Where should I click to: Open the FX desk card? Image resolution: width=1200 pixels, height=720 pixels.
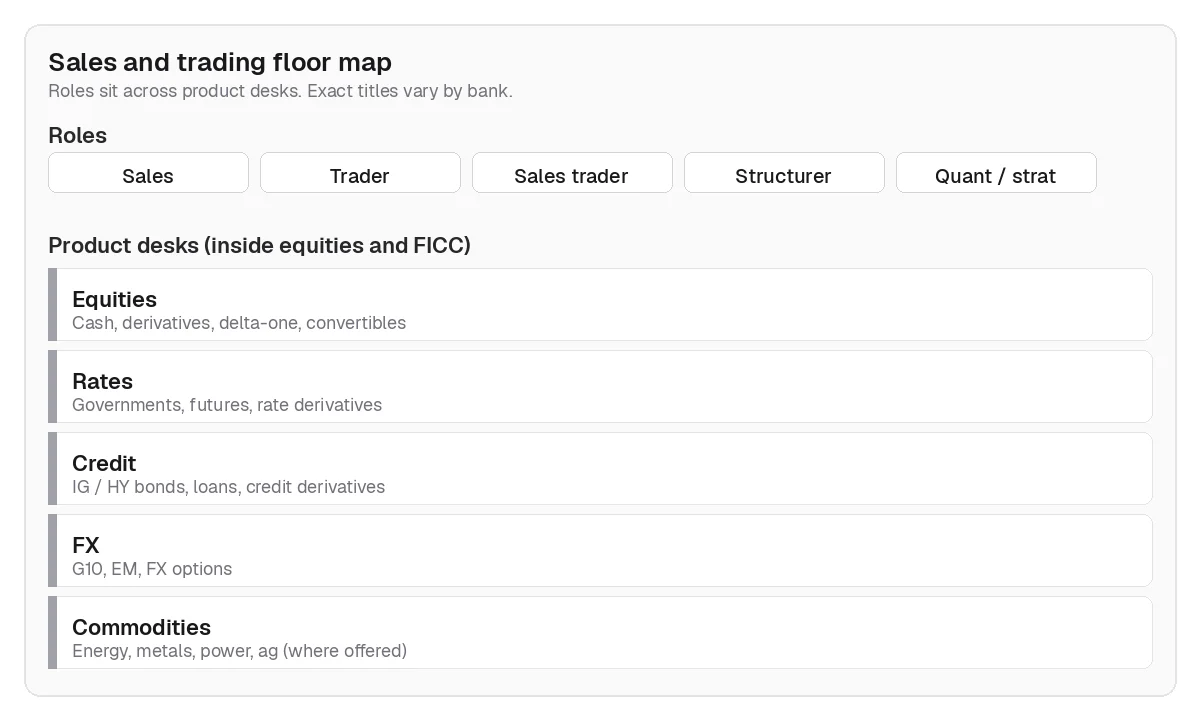pyautogui.click(x=600, y=551)
